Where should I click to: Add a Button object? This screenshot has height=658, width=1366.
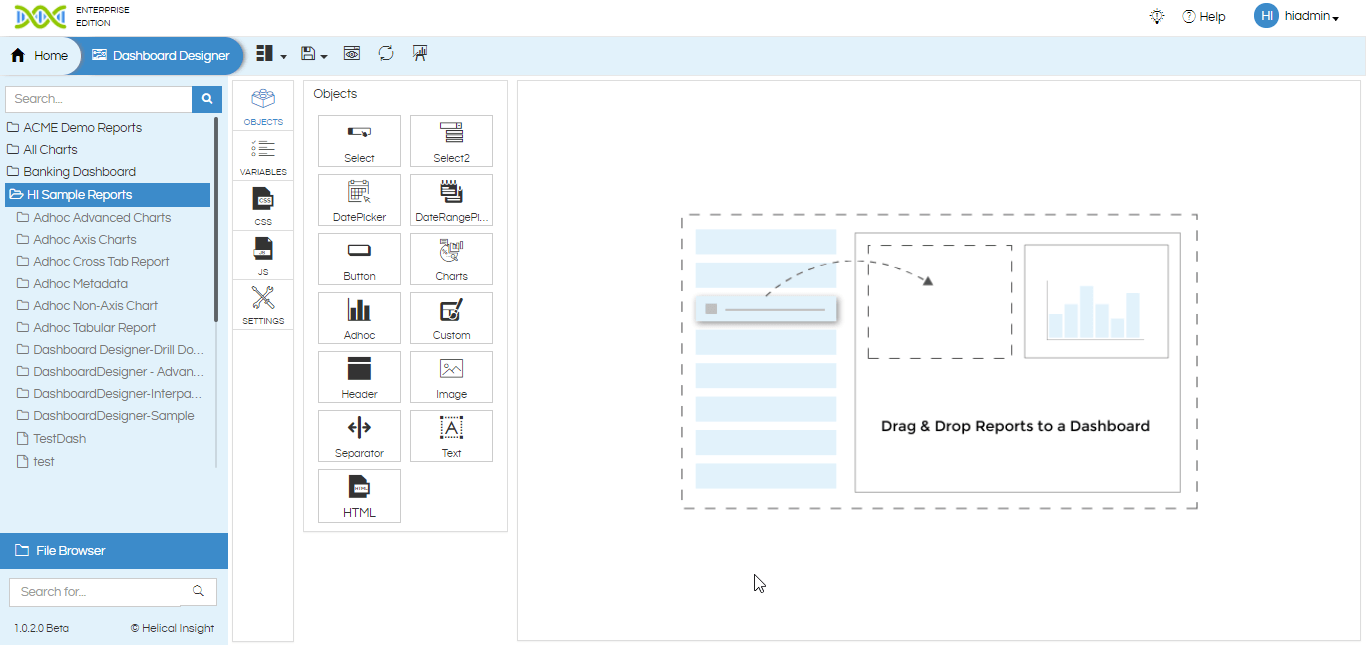pos(359,259)
